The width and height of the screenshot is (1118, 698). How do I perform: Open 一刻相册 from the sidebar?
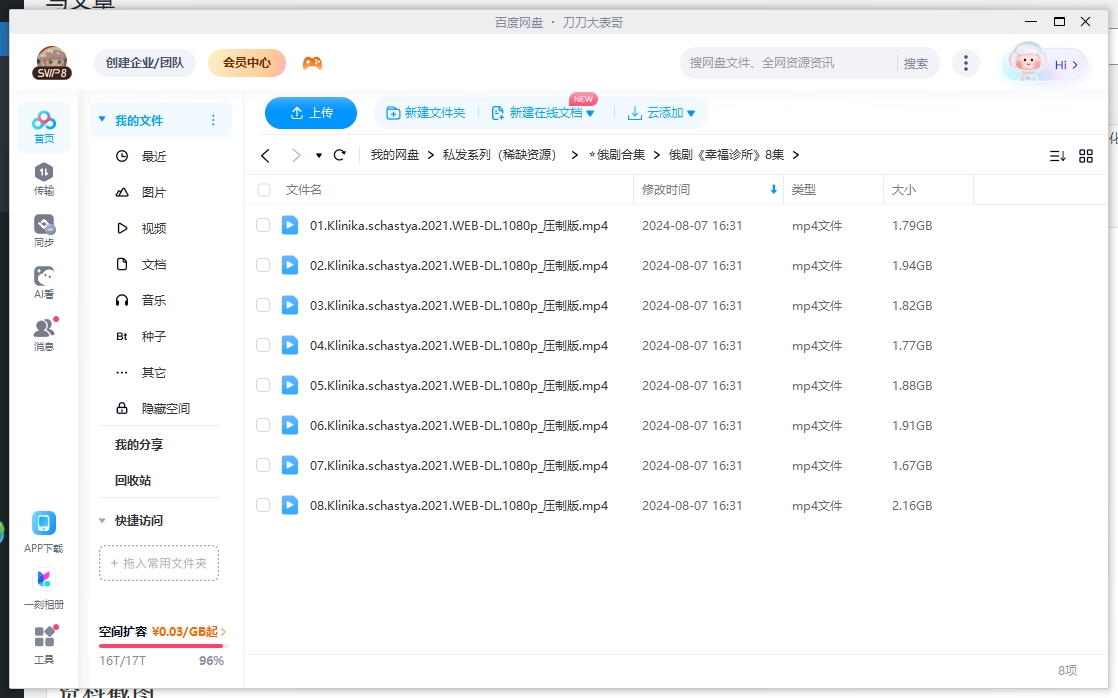(x=43, y=585)
